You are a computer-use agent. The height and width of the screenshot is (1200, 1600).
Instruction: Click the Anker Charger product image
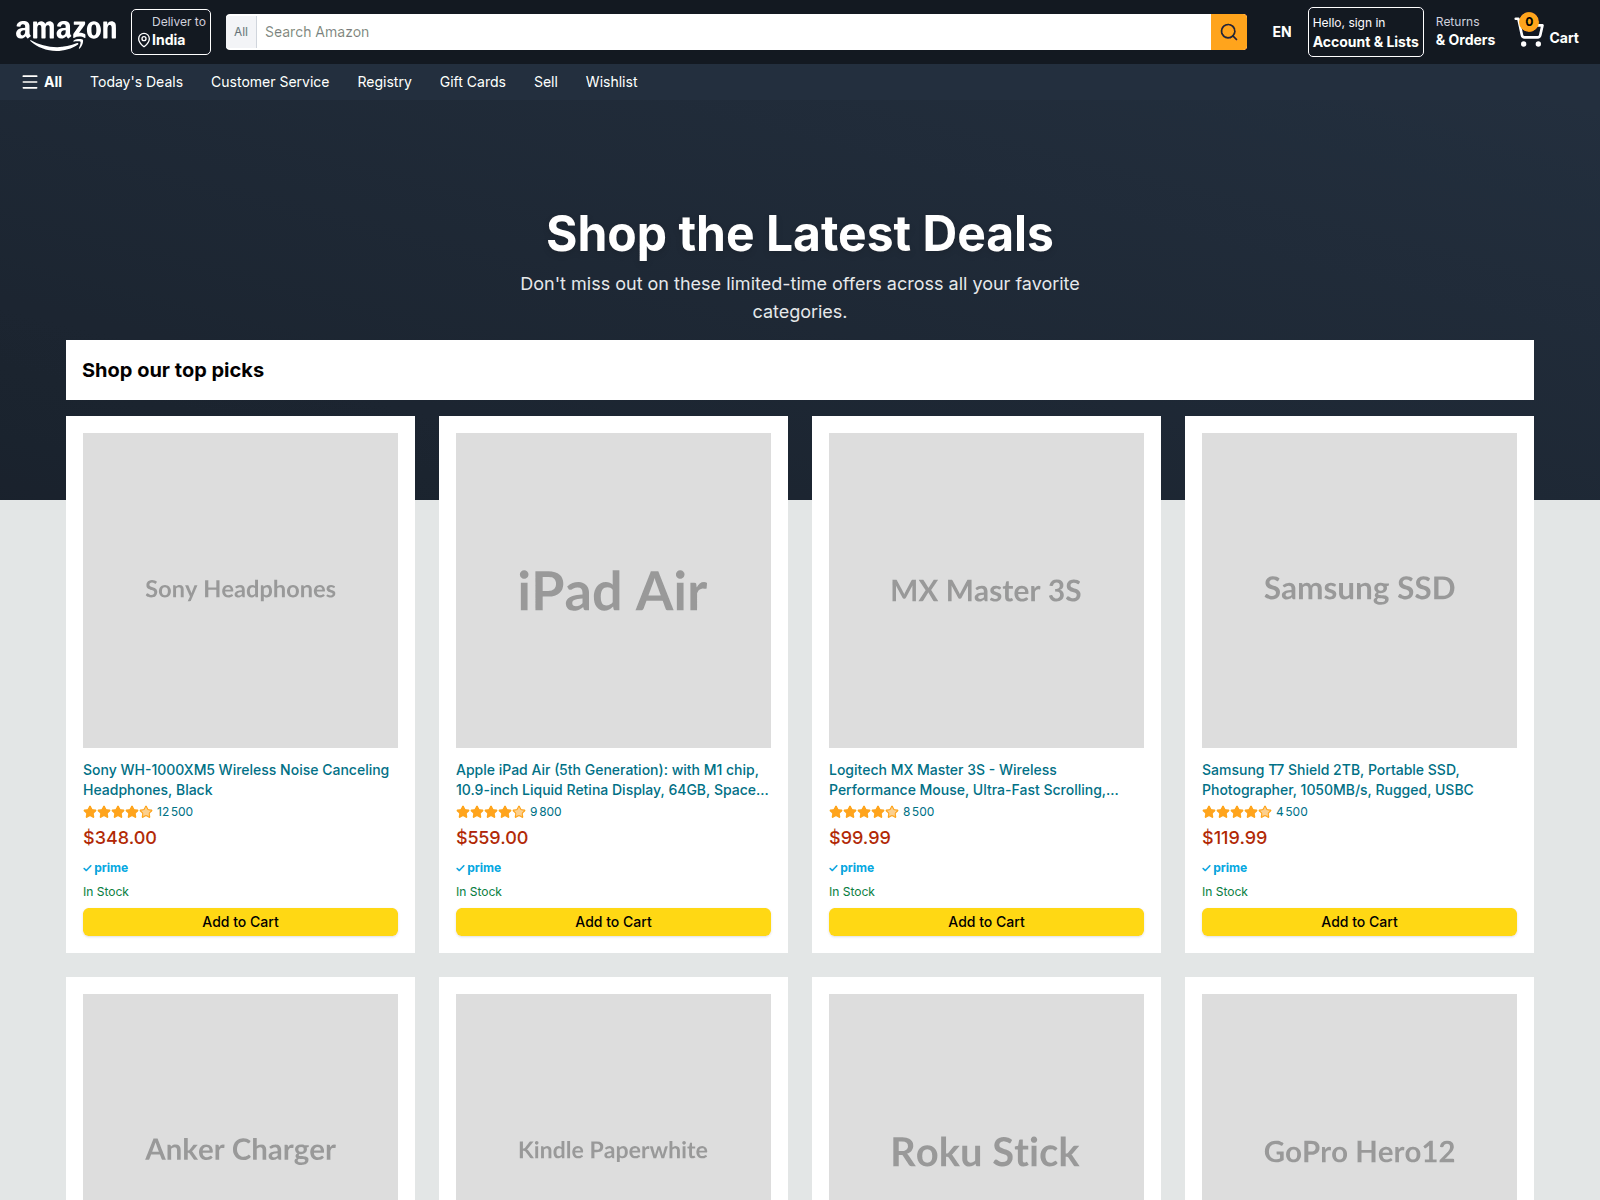[x=240, y=1097]
